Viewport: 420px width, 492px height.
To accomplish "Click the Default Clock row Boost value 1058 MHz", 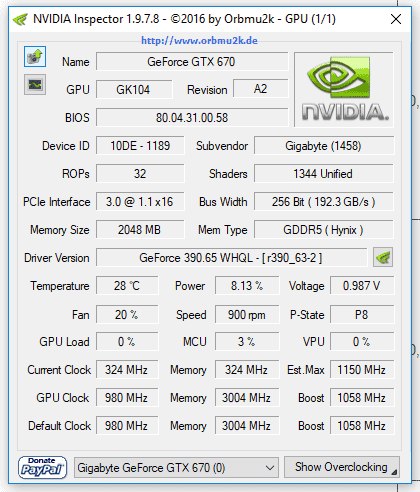I will [x=362, y=425].
